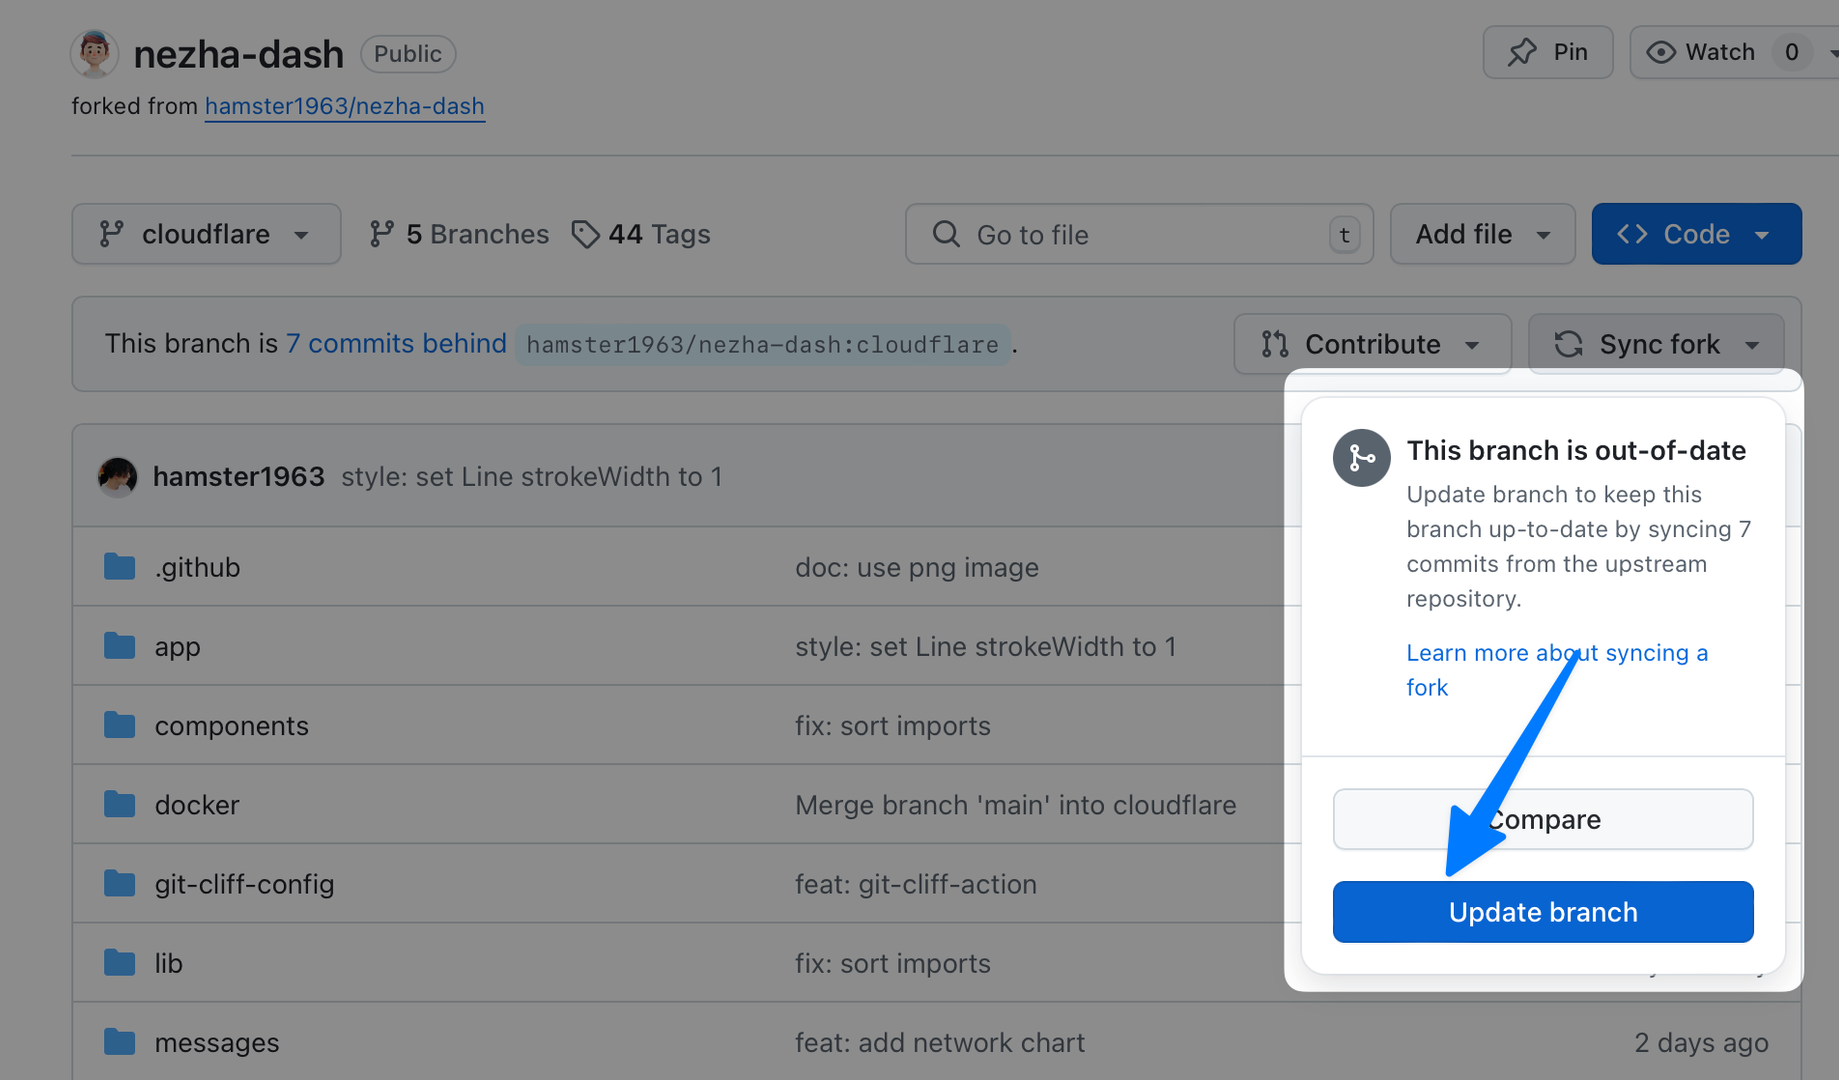Click the Compare button in sync popup

point(1543,819)
